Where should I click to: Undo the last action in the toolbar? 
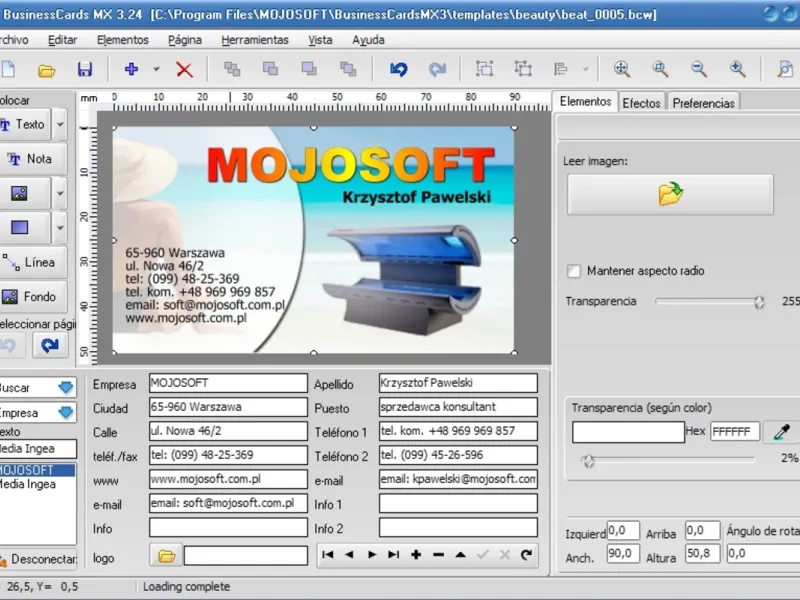point(398,69)
